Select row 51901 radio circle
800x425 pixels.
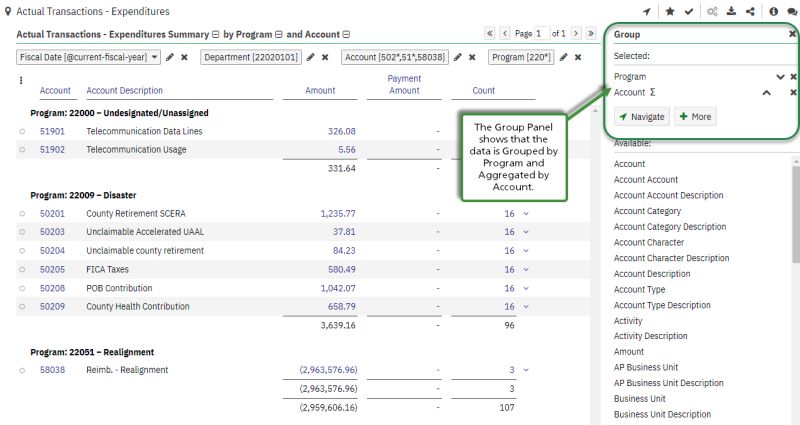(x=22, y=131)
